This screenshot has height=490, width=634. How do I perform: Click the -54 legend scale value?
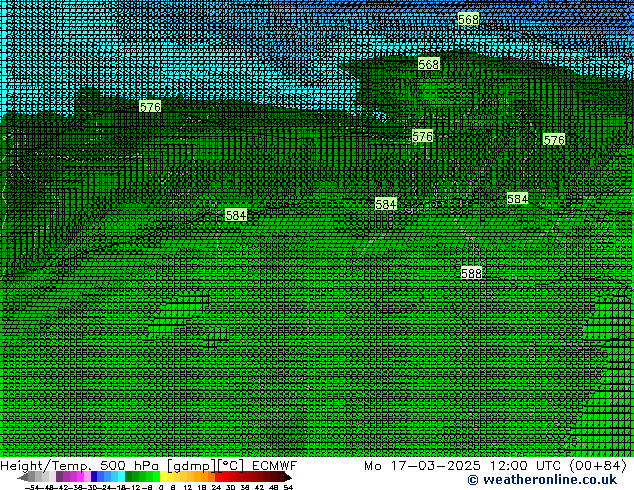(34, 487)
